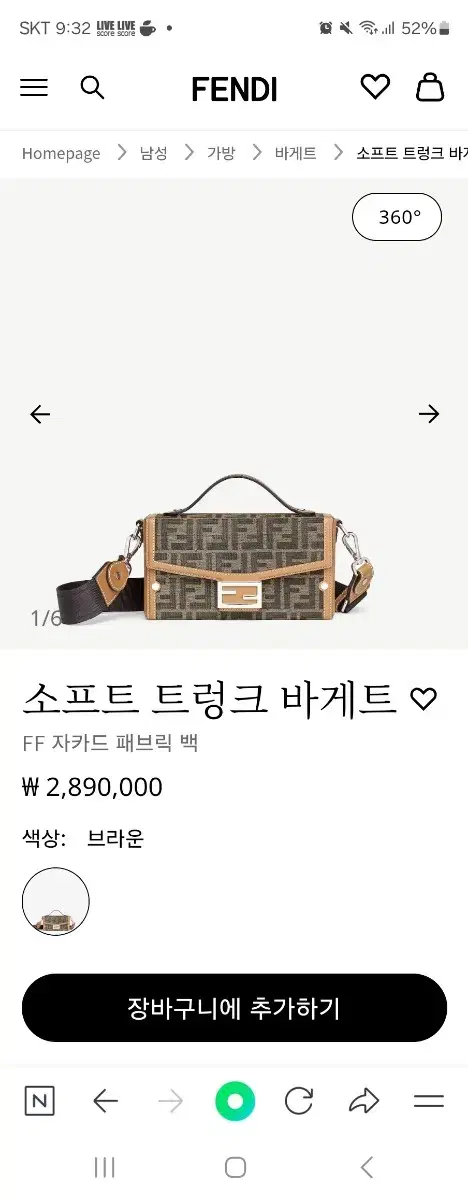Viewport: 468px width, 1200px height.
Task: Tap the Naver home N icon
Action: [x=39, y=1102]
